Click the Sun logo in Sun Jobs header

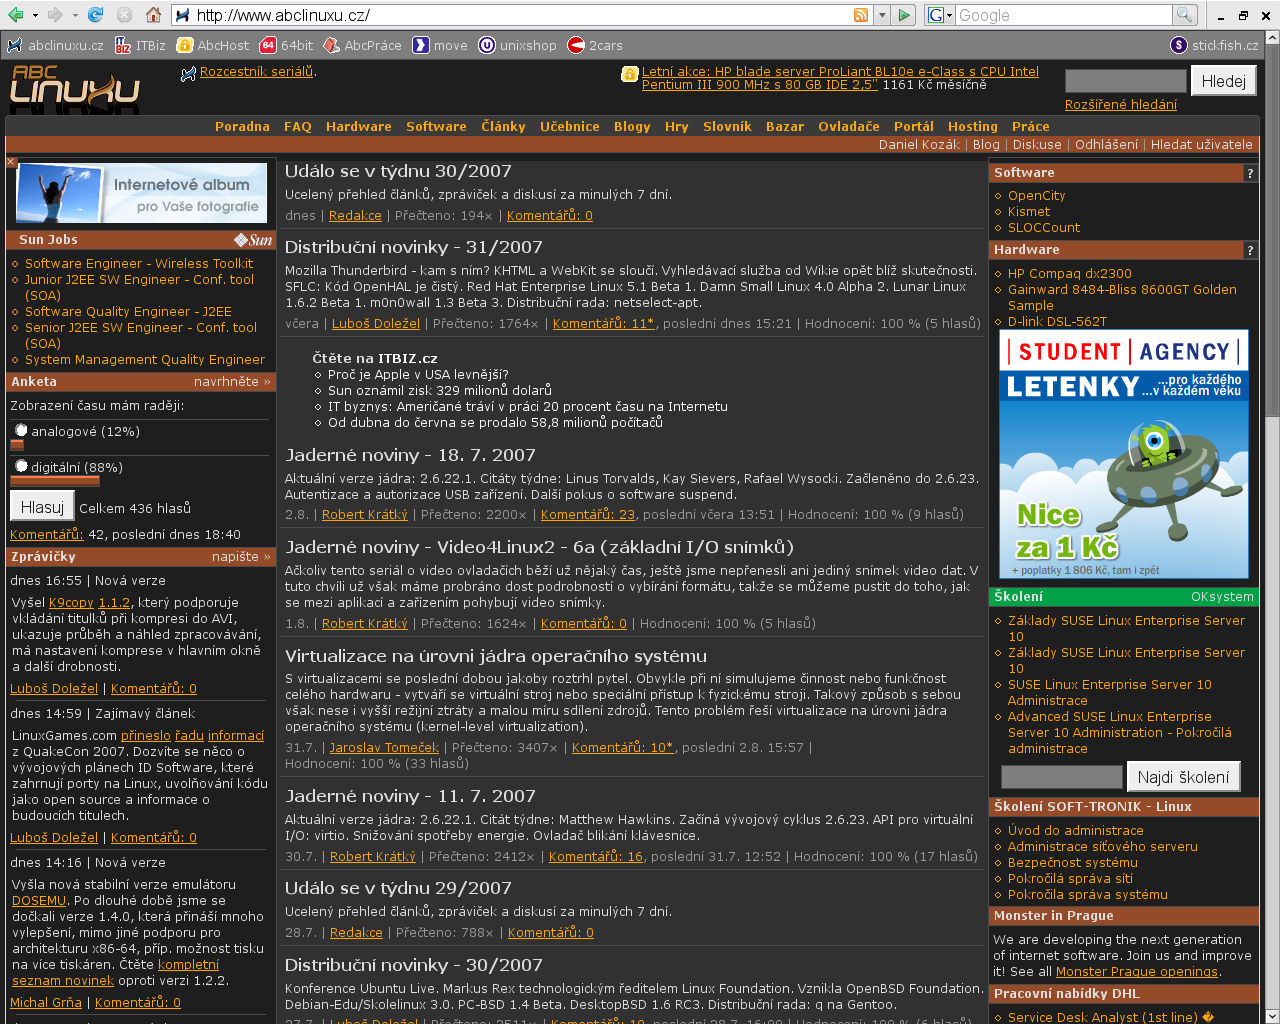(x=253, y=240)
